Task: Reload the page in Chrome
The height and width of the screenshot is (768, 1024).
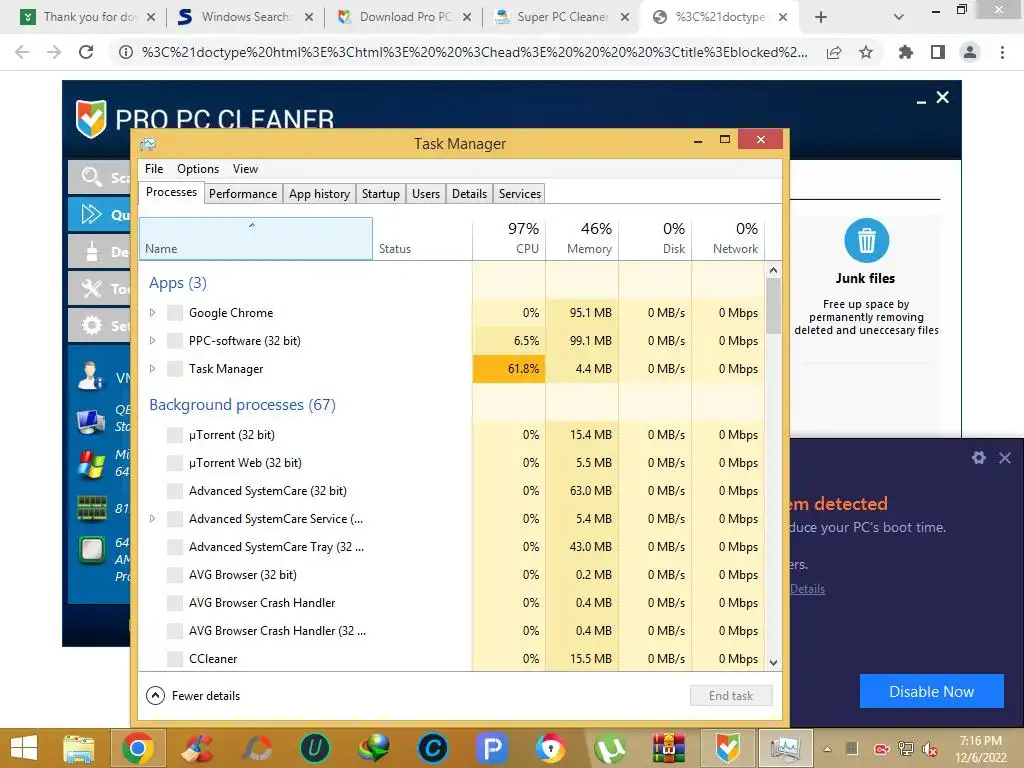Action: pyautogui.click(x=86, y=52)
